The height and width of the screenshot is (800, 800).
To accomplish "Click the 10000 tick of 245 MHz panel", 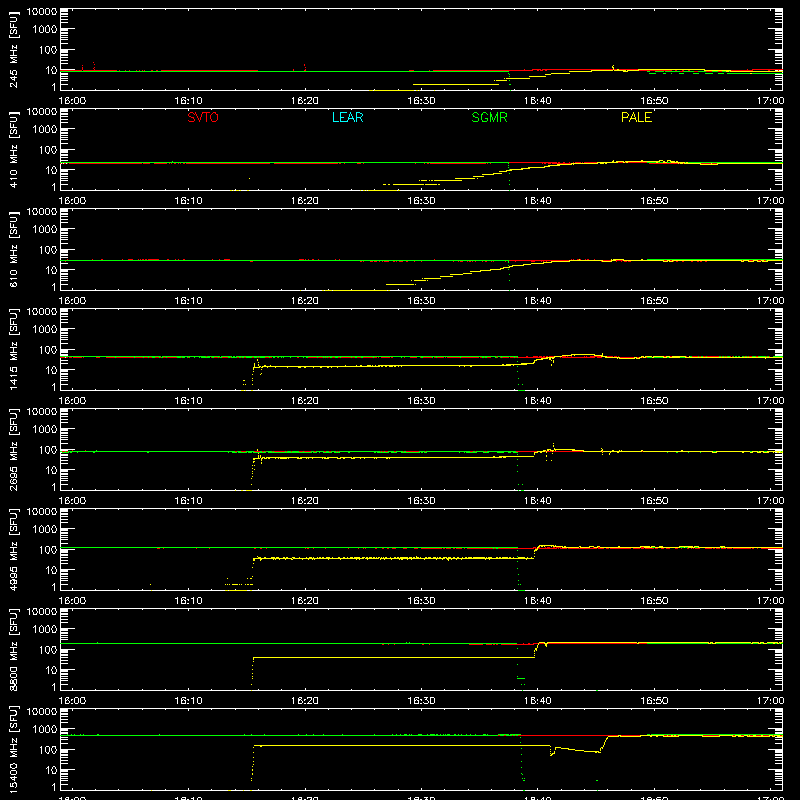I will (x=42, y=12).
